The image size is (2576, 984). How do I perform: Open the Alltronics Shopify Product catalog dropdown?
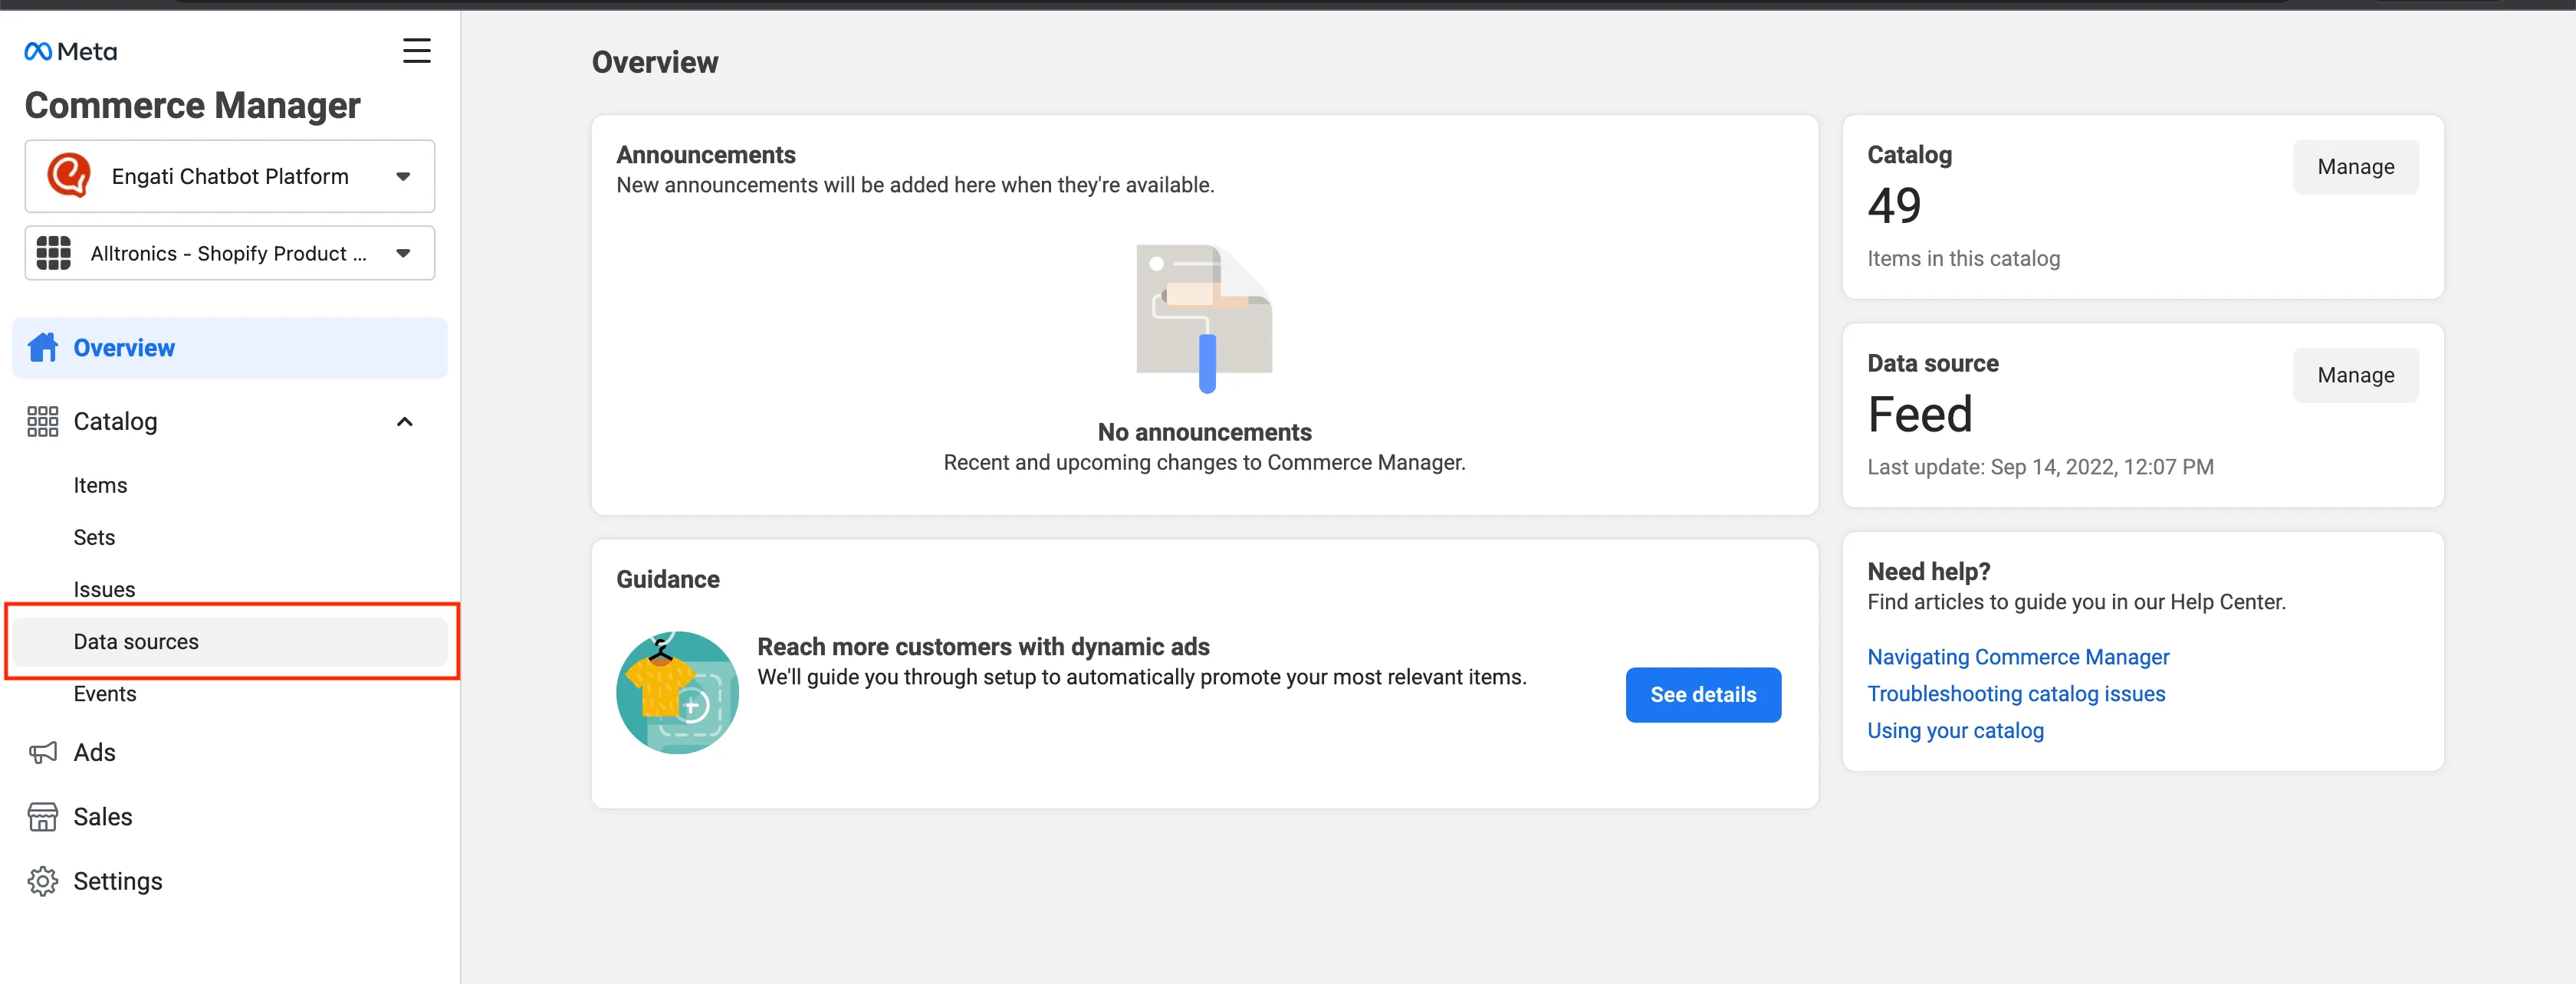pos(230,253)
